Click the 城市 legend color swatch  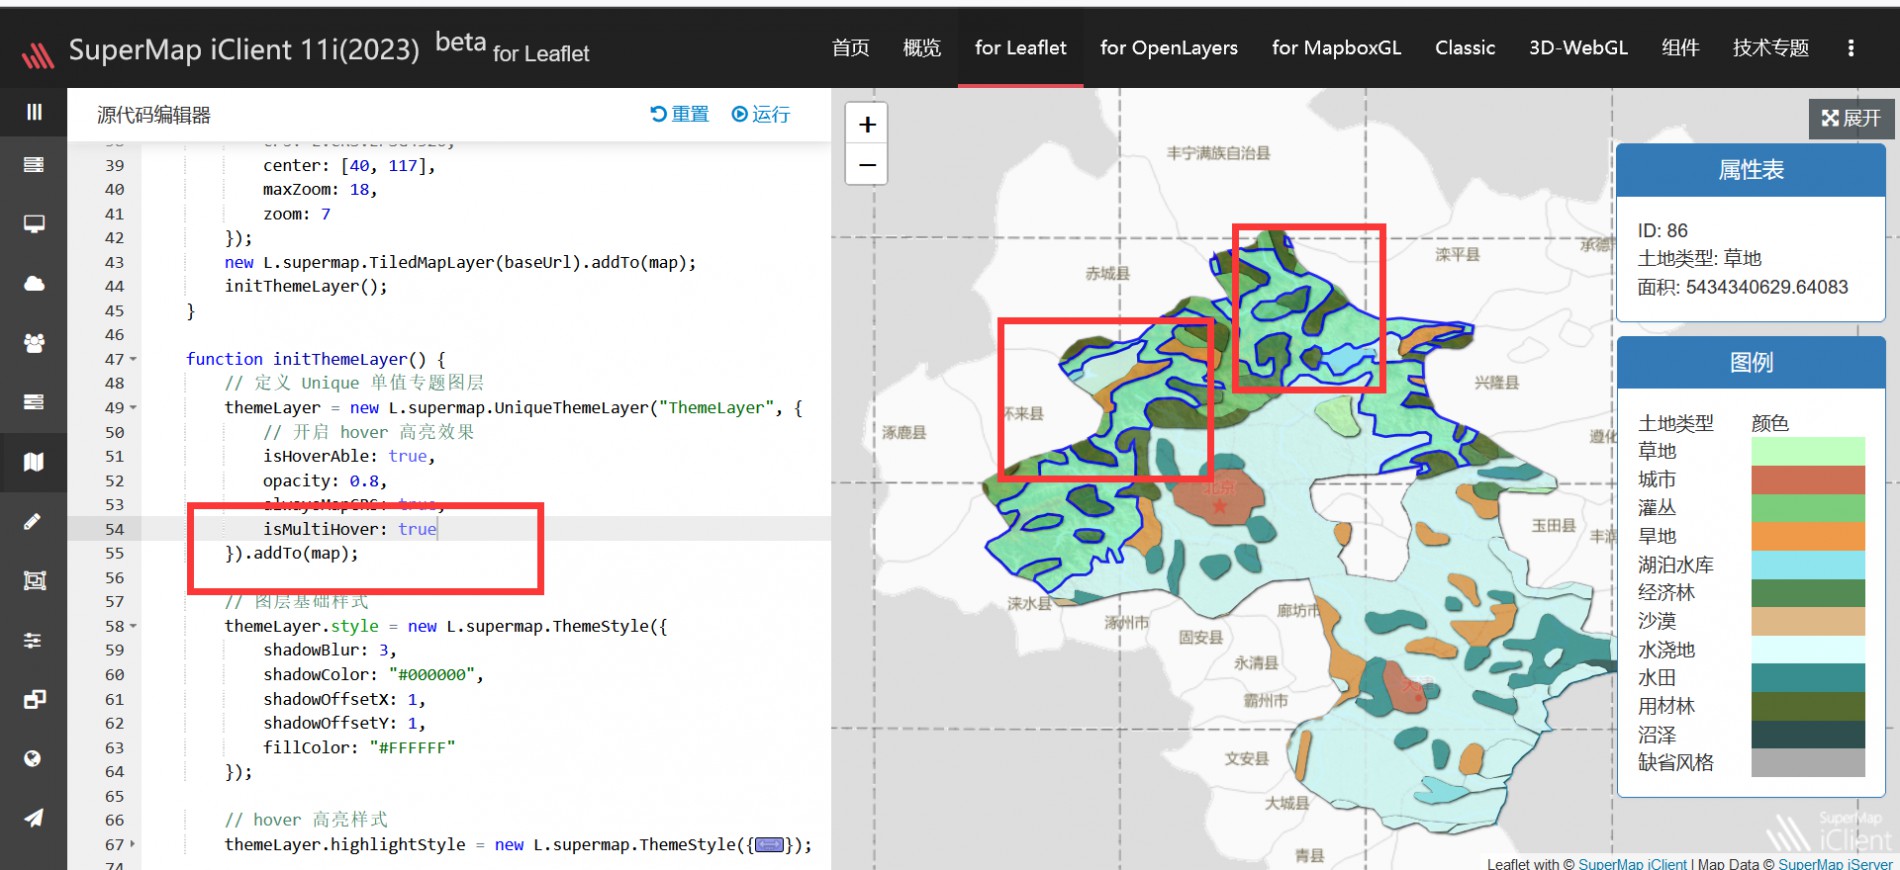click(1808, 479)
